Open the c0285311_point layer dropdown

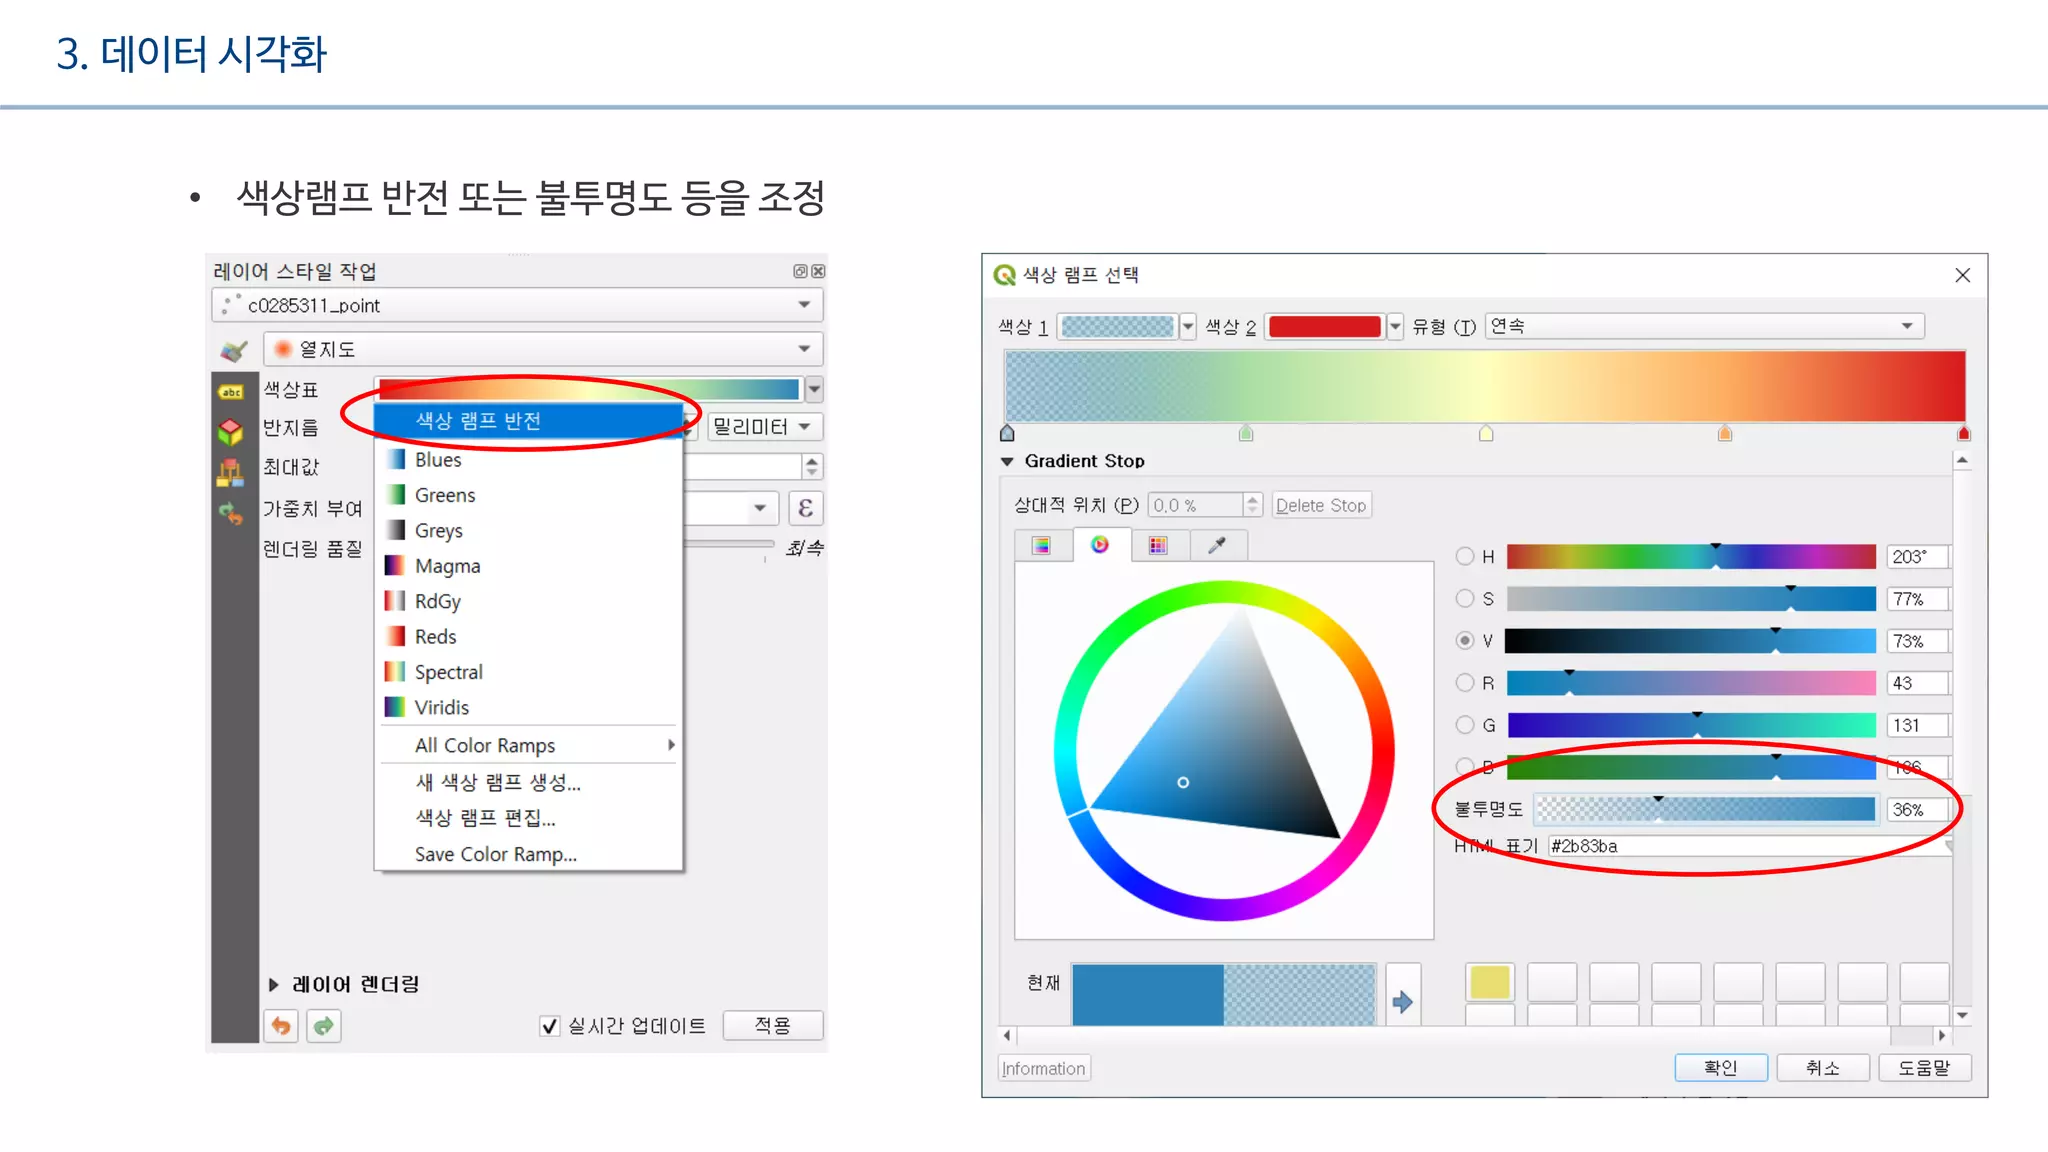517,305
